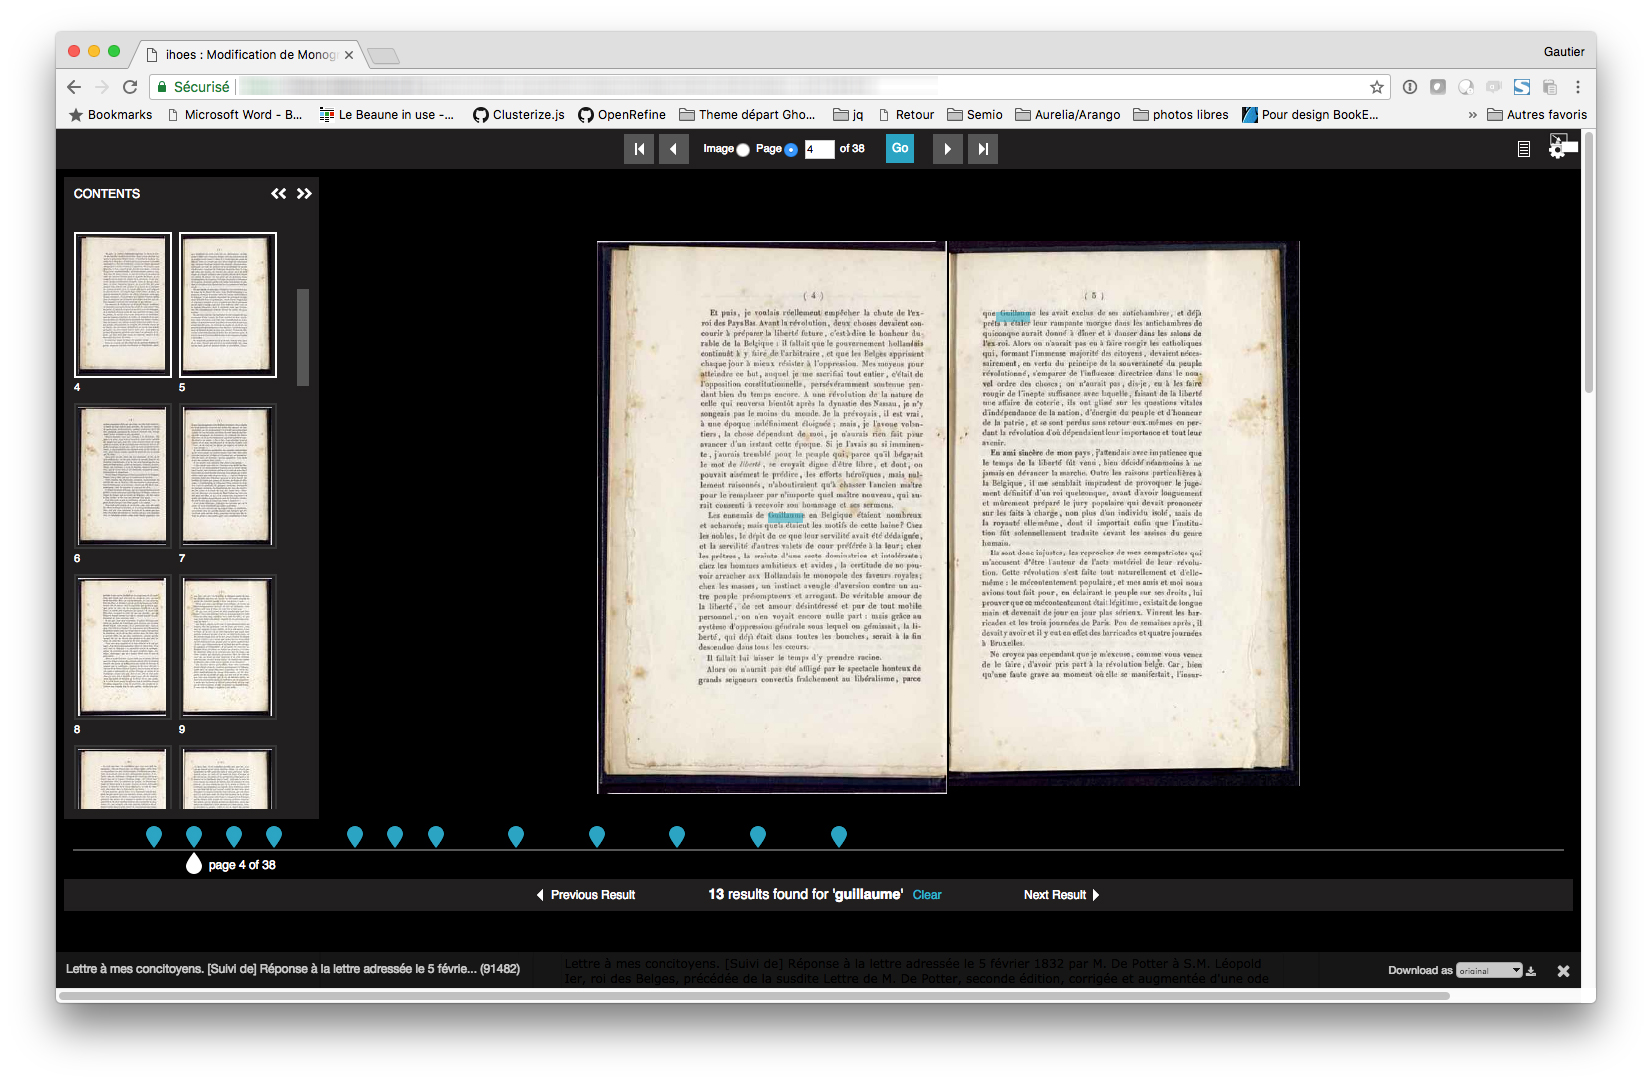Viewport: 1652px width, 1083px height.
Task: Collapse the Contents sidebar with double chevrons
Action: pyautogui.click(x=279, y=193)
